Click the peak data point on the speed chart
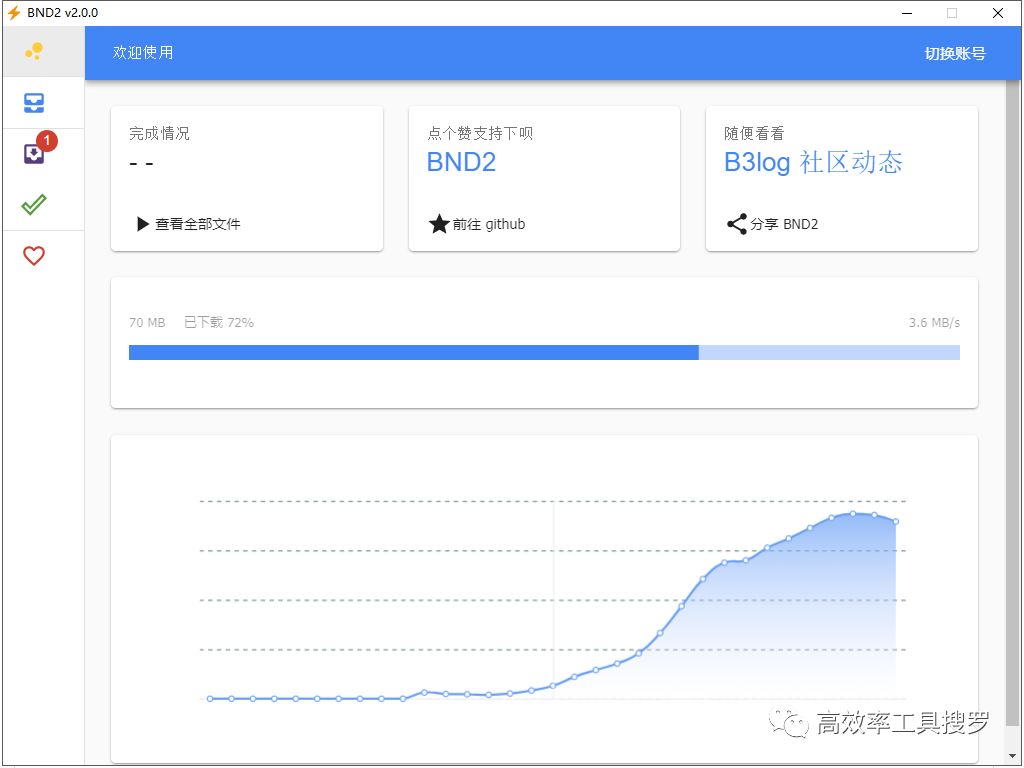Image resolution: width=1024 pixels, height=768 pixels. click(855, 516)
